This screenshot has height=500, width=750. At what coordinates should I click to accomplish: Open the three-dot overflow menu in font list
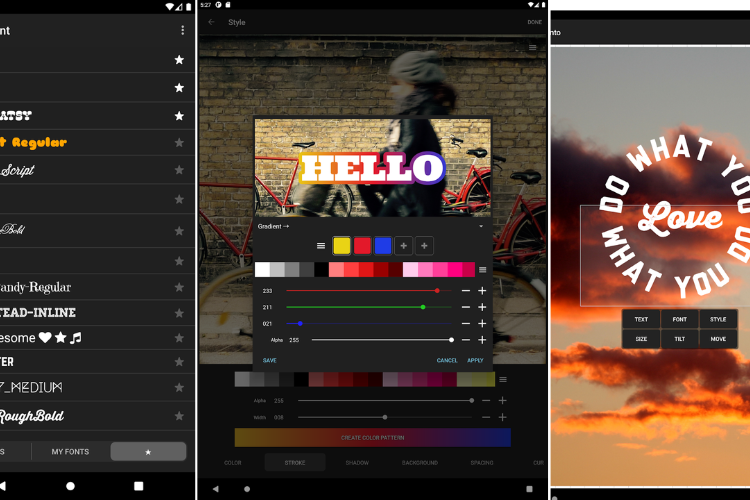182,30
